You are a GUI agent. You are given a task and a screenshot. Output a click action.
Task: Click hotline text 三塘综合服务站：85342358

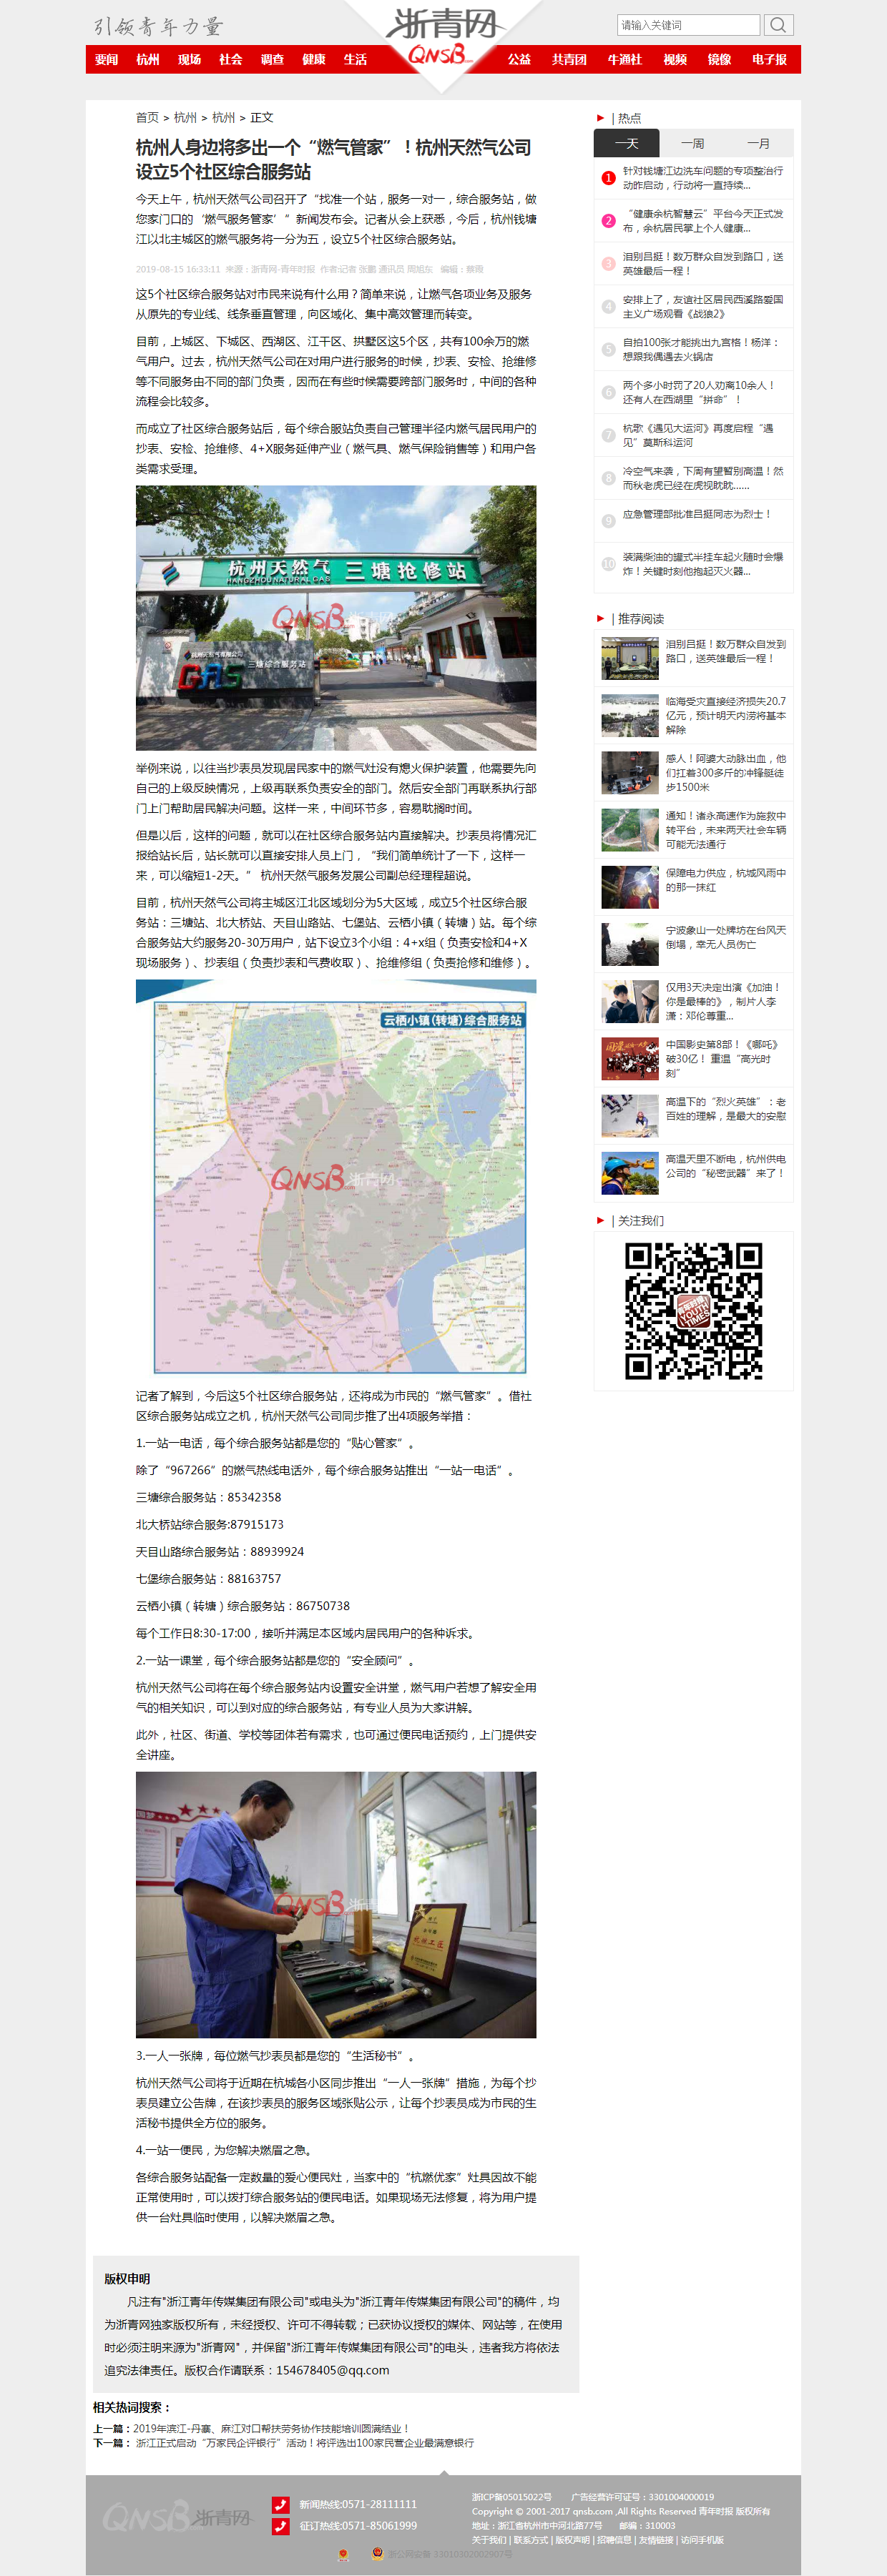point(209,1498)
